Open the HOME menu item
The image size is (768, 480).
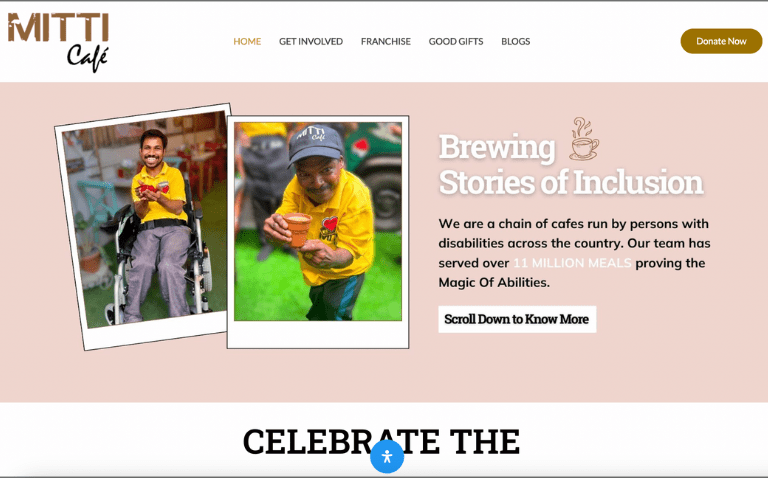point(247,42)
